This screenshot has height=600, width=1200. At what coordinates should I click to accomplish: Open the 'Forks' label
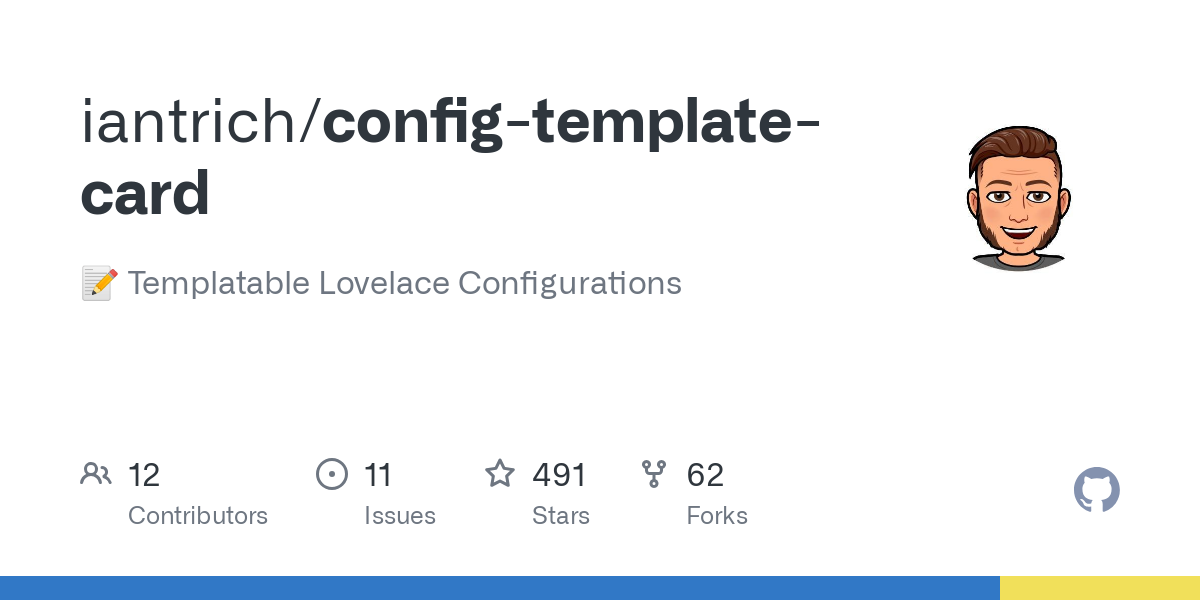tap(717, 516)
